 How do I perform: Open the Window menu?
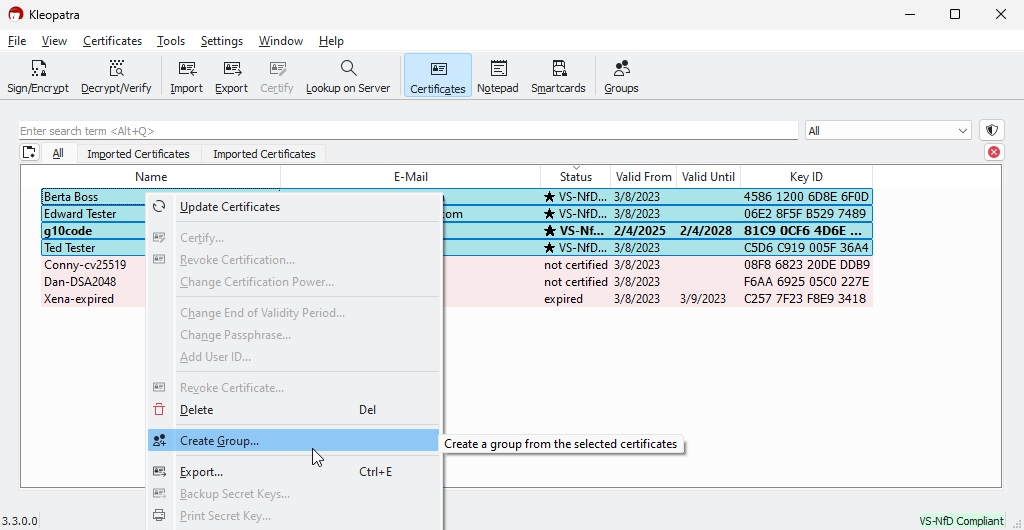281,40
